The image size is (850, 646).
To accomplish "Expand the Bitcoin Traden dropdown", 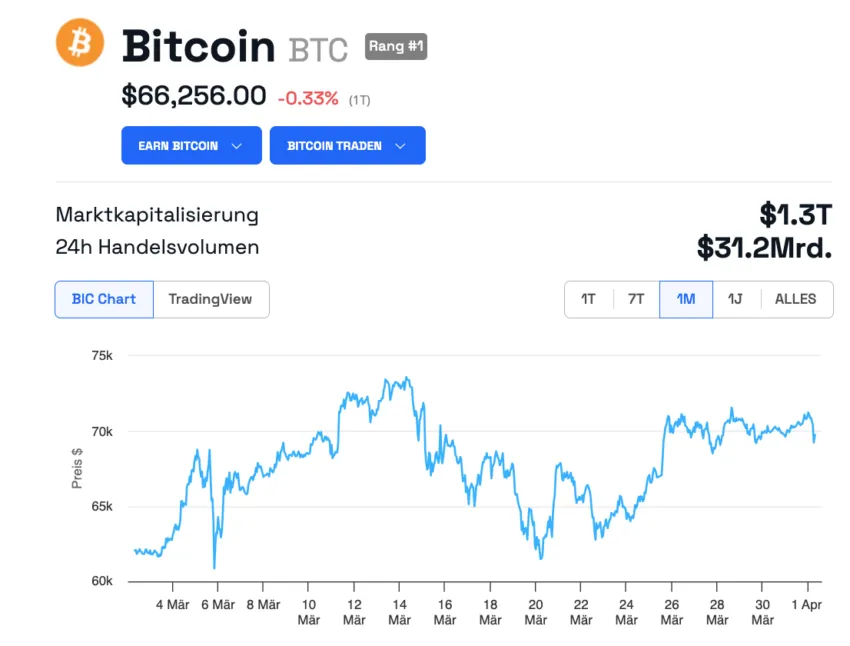I will point(347,145).
